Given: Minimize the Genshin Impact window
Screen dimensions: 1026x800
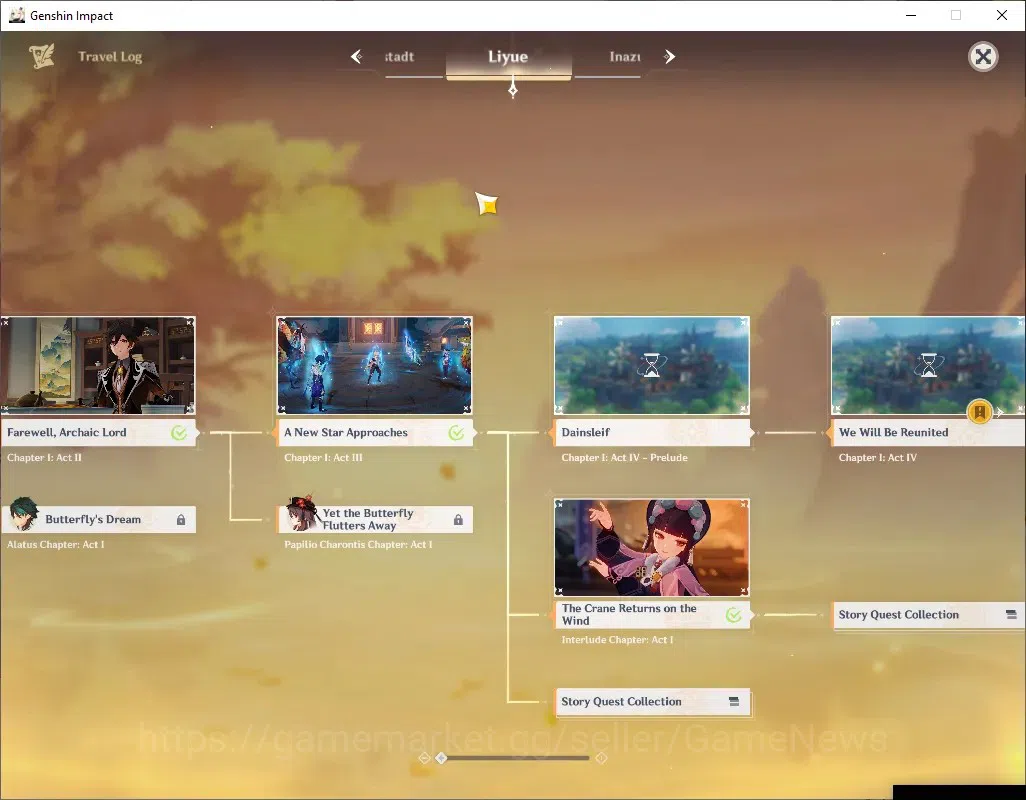Looking at the screenshot, I should (x=910, y=15).
